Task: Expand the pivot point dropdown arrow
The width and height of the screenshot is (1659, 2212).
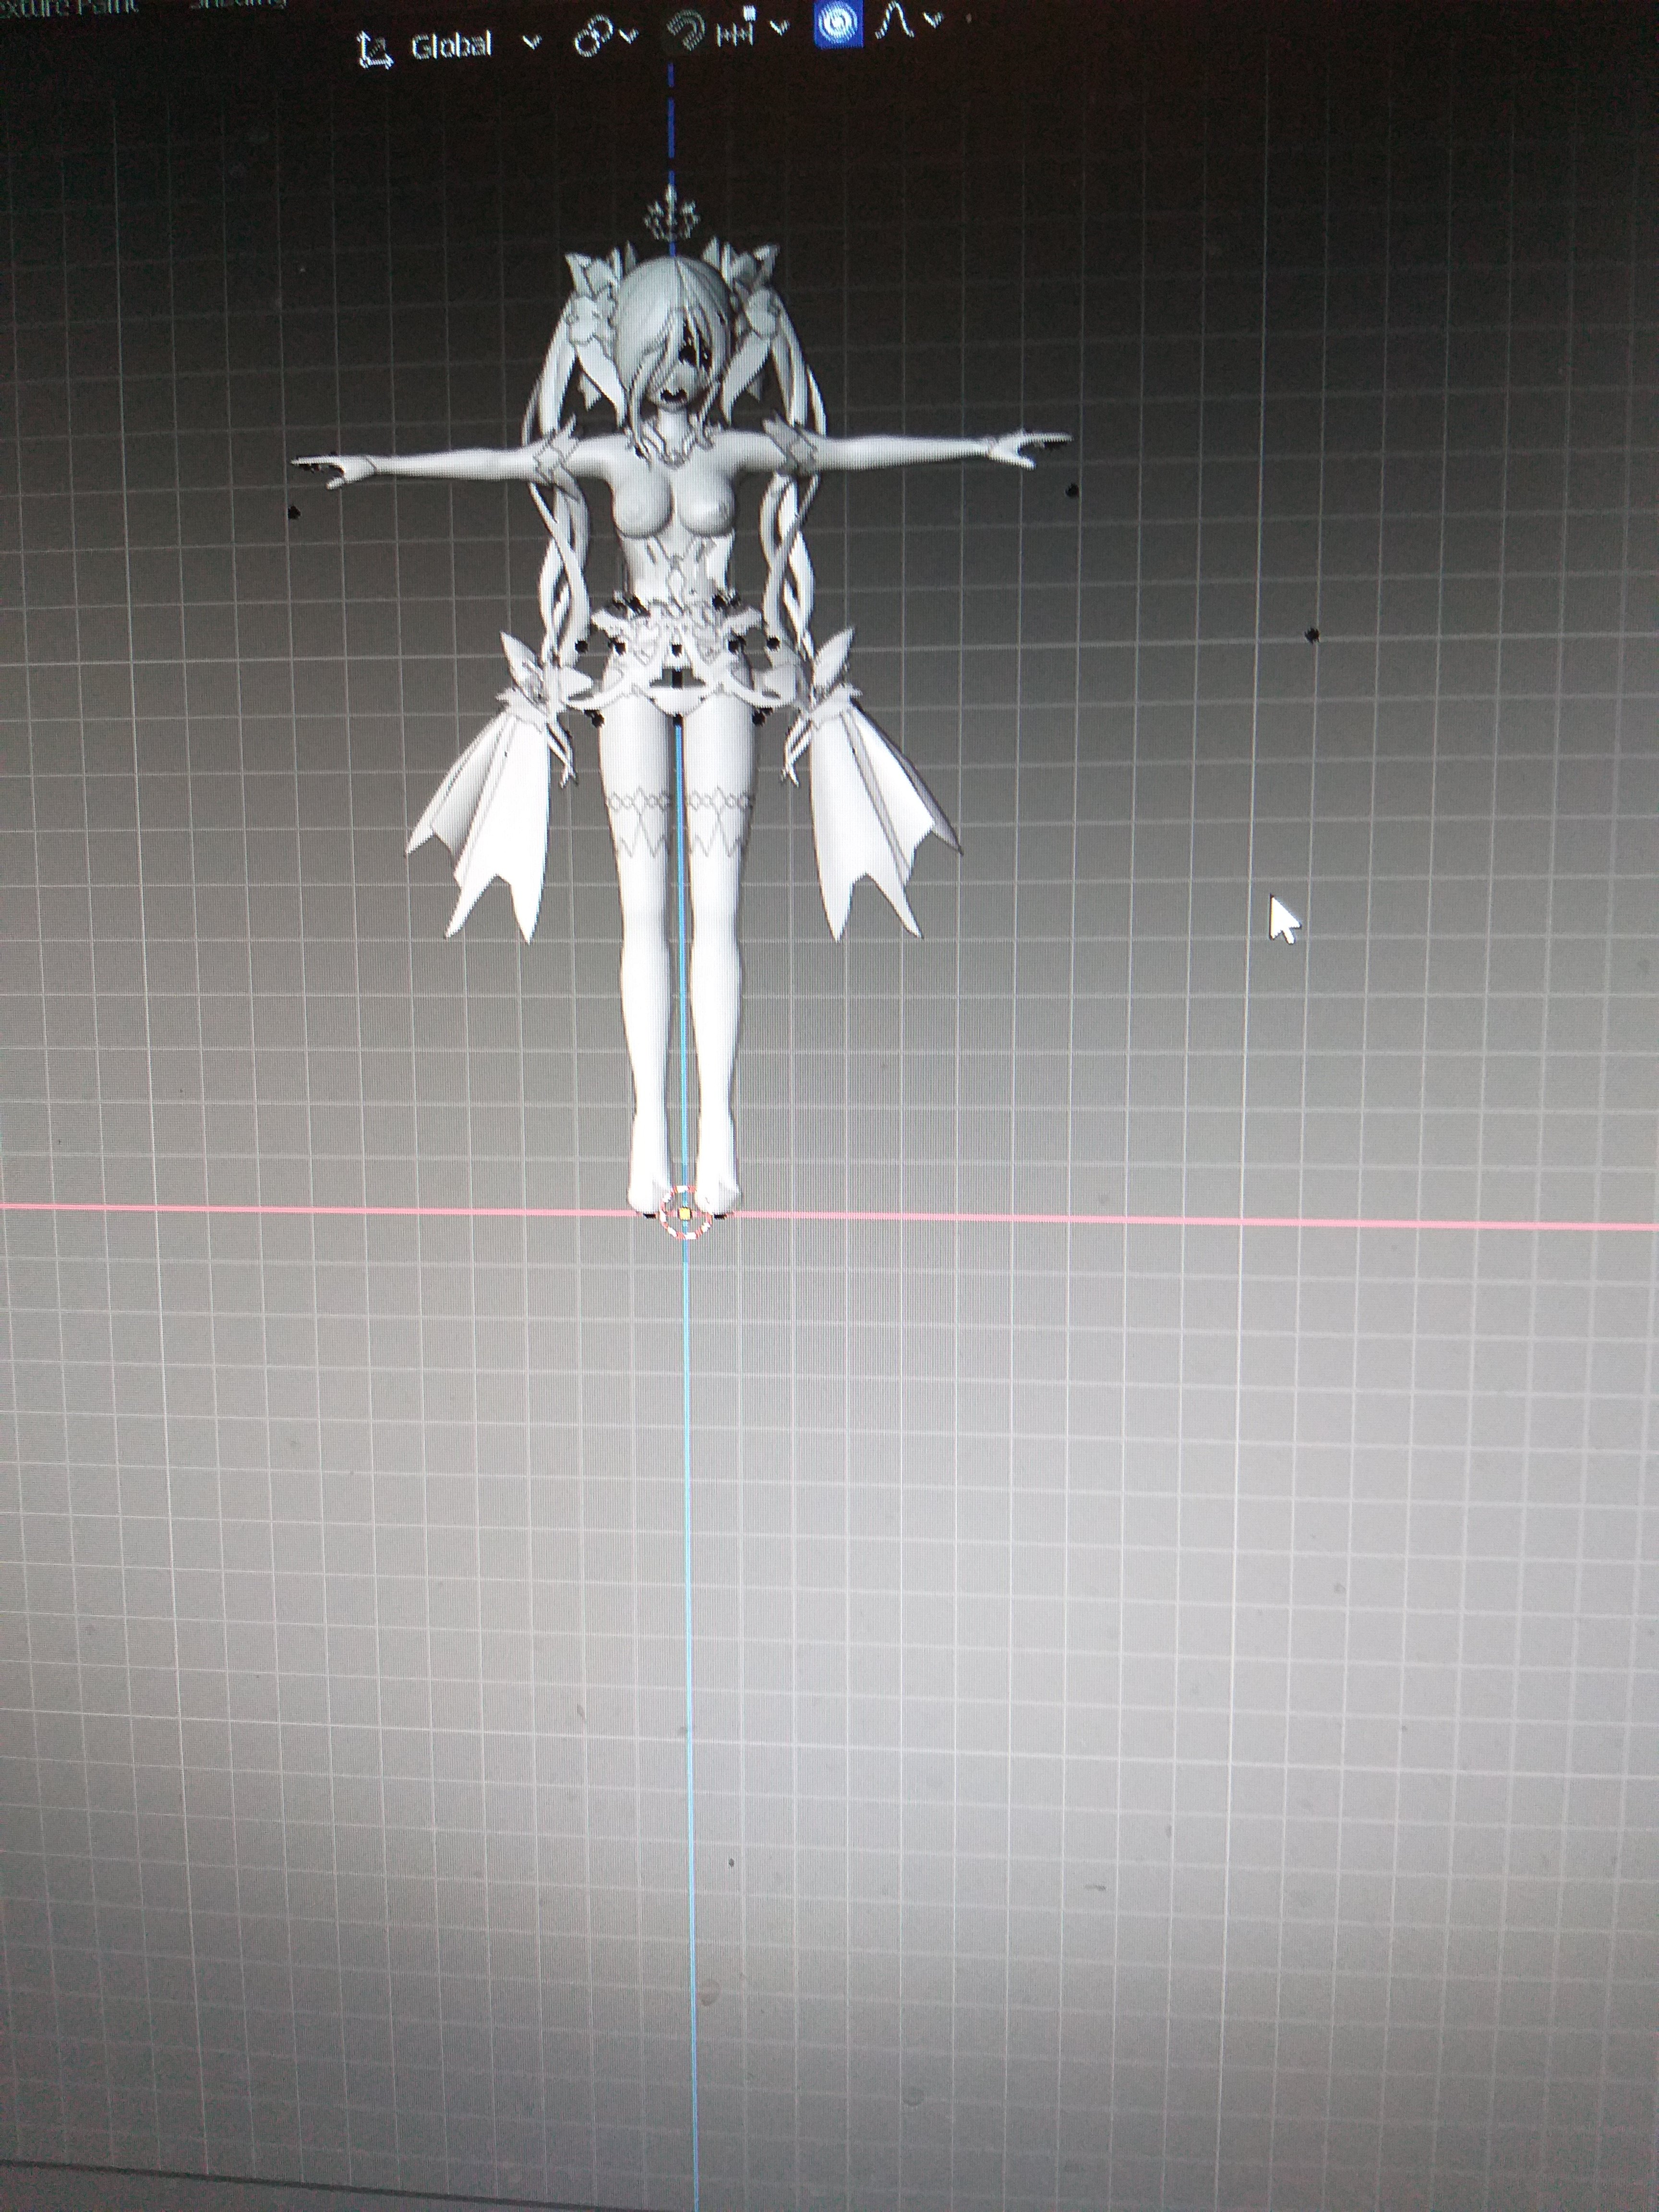Action: coord(629,38)
